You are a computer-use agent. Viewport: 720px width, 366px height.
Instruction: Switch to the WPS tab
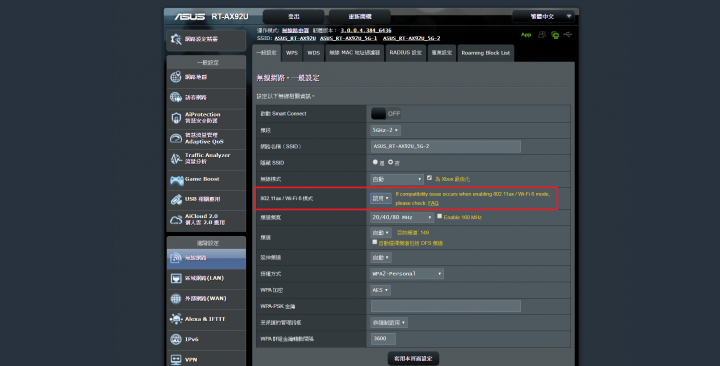[x=292, y=53]
